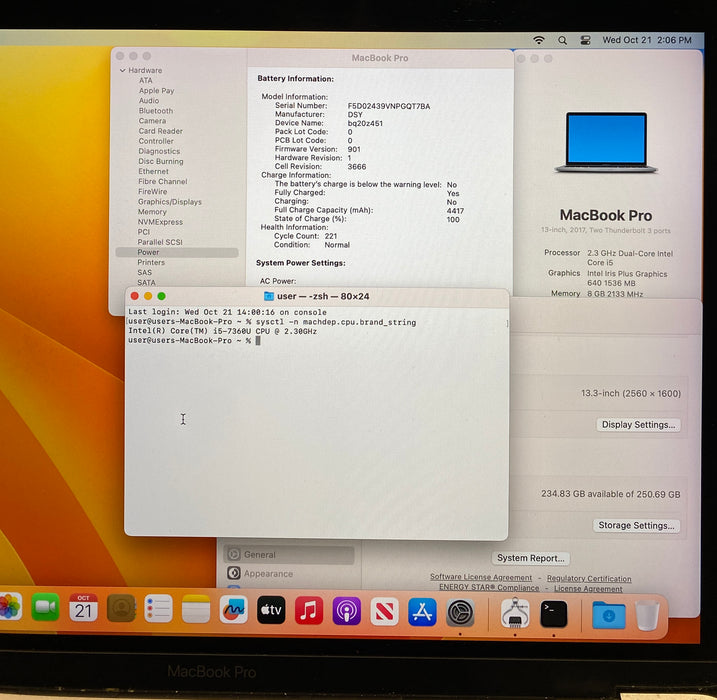Collapse the Hardware section in System Information
Viewport: 717px width, 700px height.
click(x=123, y=70)
